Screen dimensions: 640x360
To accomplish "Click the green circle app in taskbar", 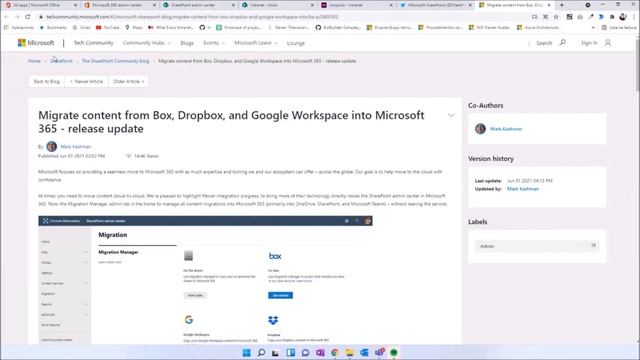I will pyautogui.click(x=394, y=353).
